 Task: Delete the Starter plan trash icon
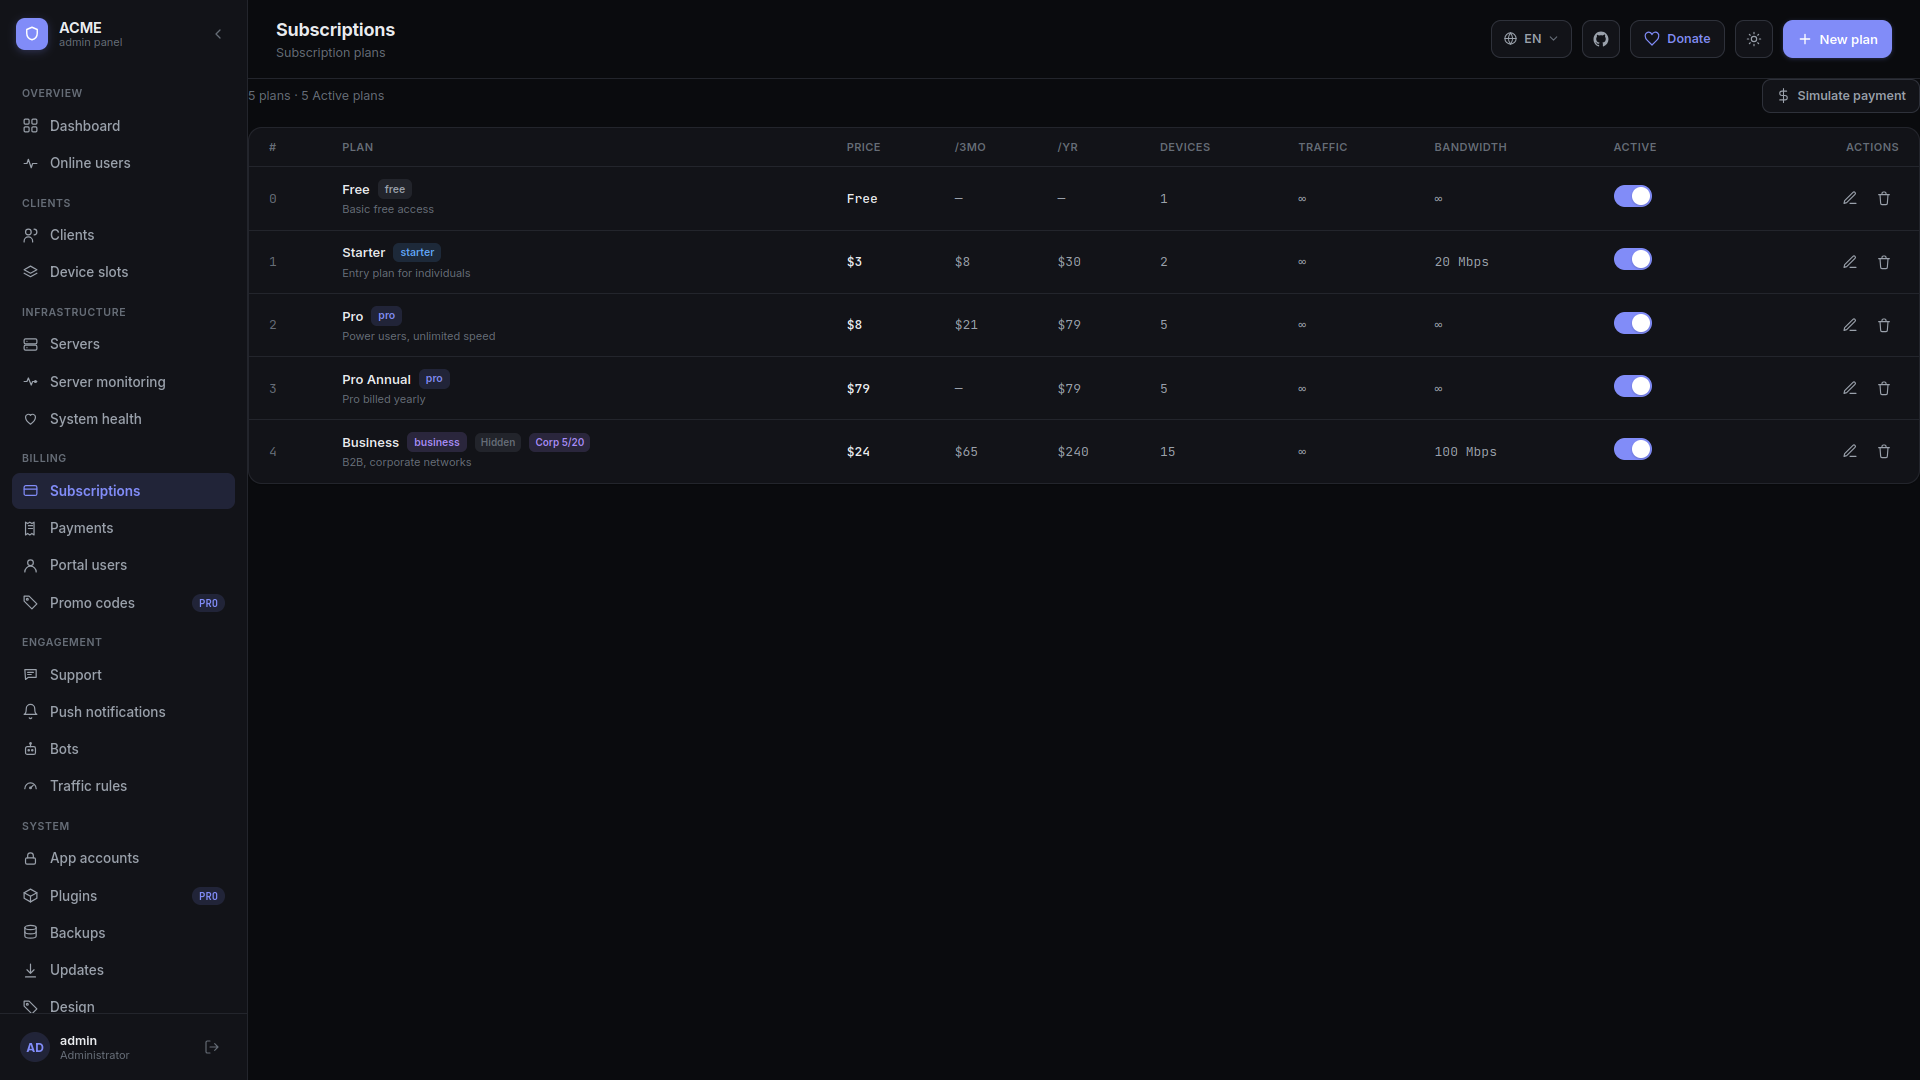click(x=1884, y=262)
